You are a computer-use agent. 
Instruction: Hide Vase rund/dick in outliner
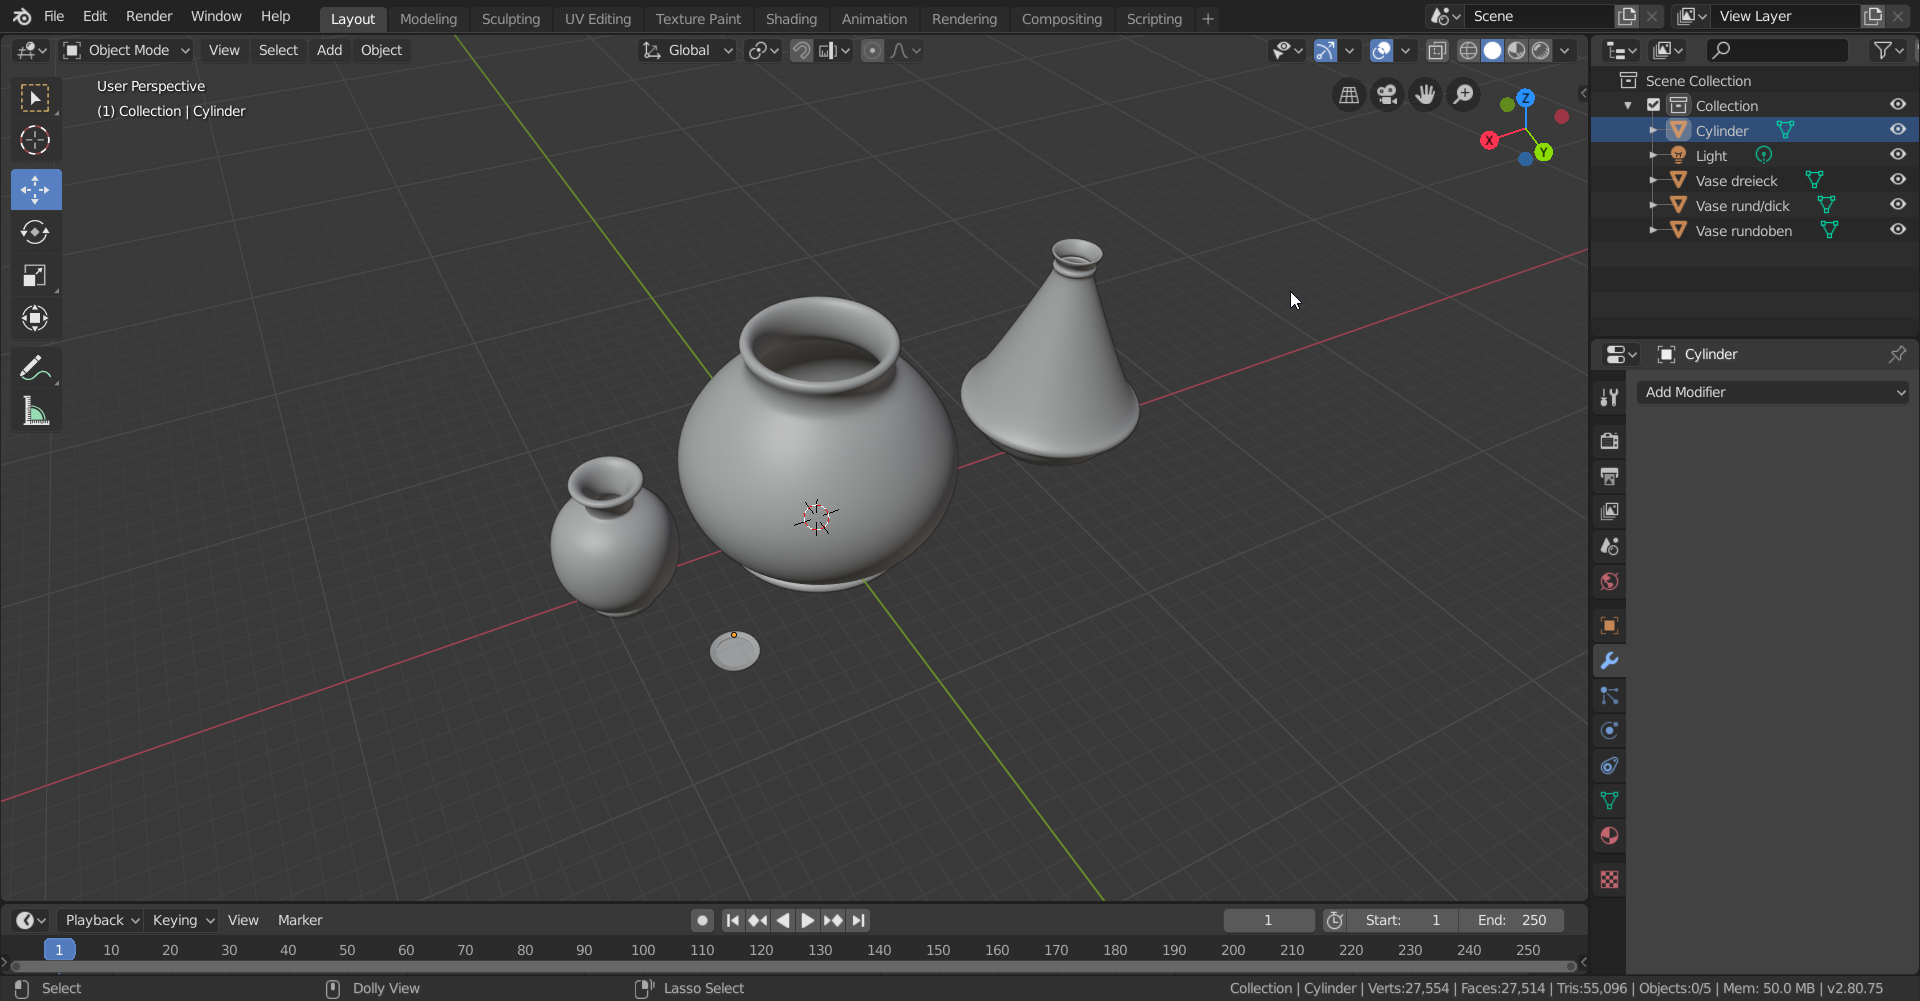tap(1897, 205)
